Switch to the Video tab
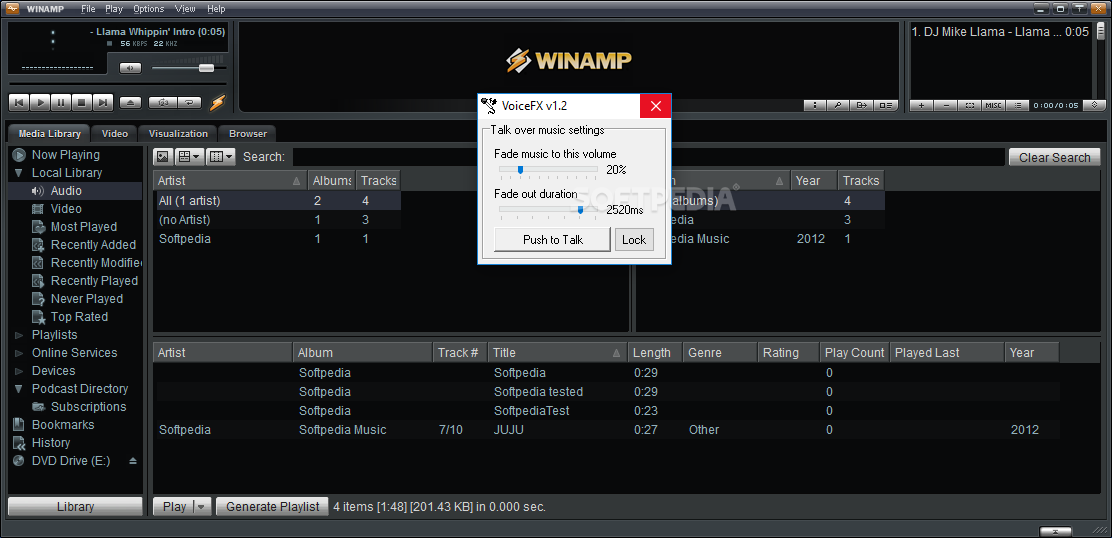The height and width of the screenshot is (538, 1112). pos(115,133)
